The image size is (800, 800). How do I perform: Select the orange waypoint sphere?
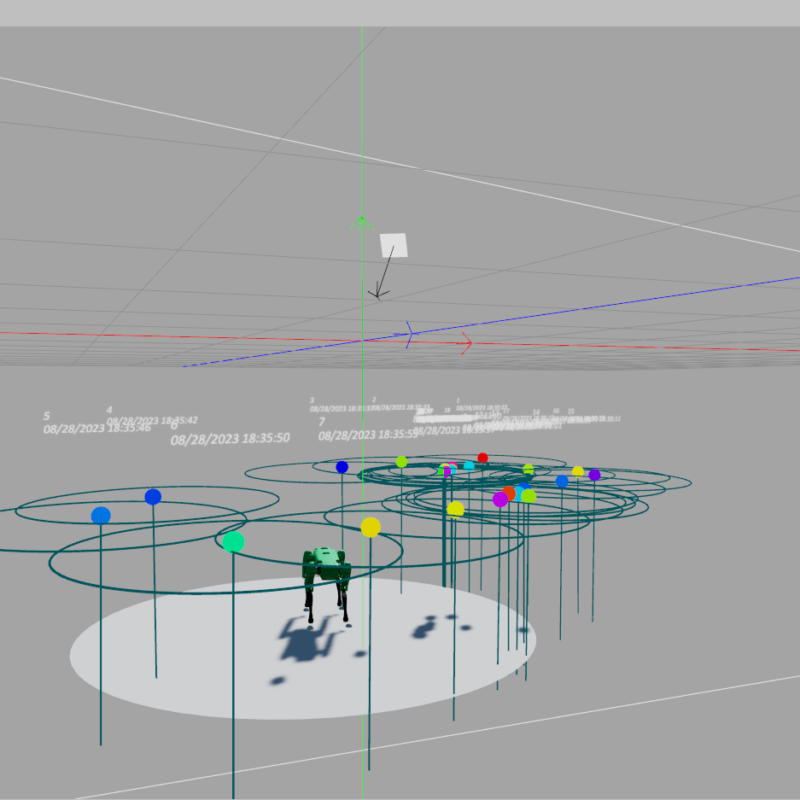pyautogui.click(x=509, y=493)
